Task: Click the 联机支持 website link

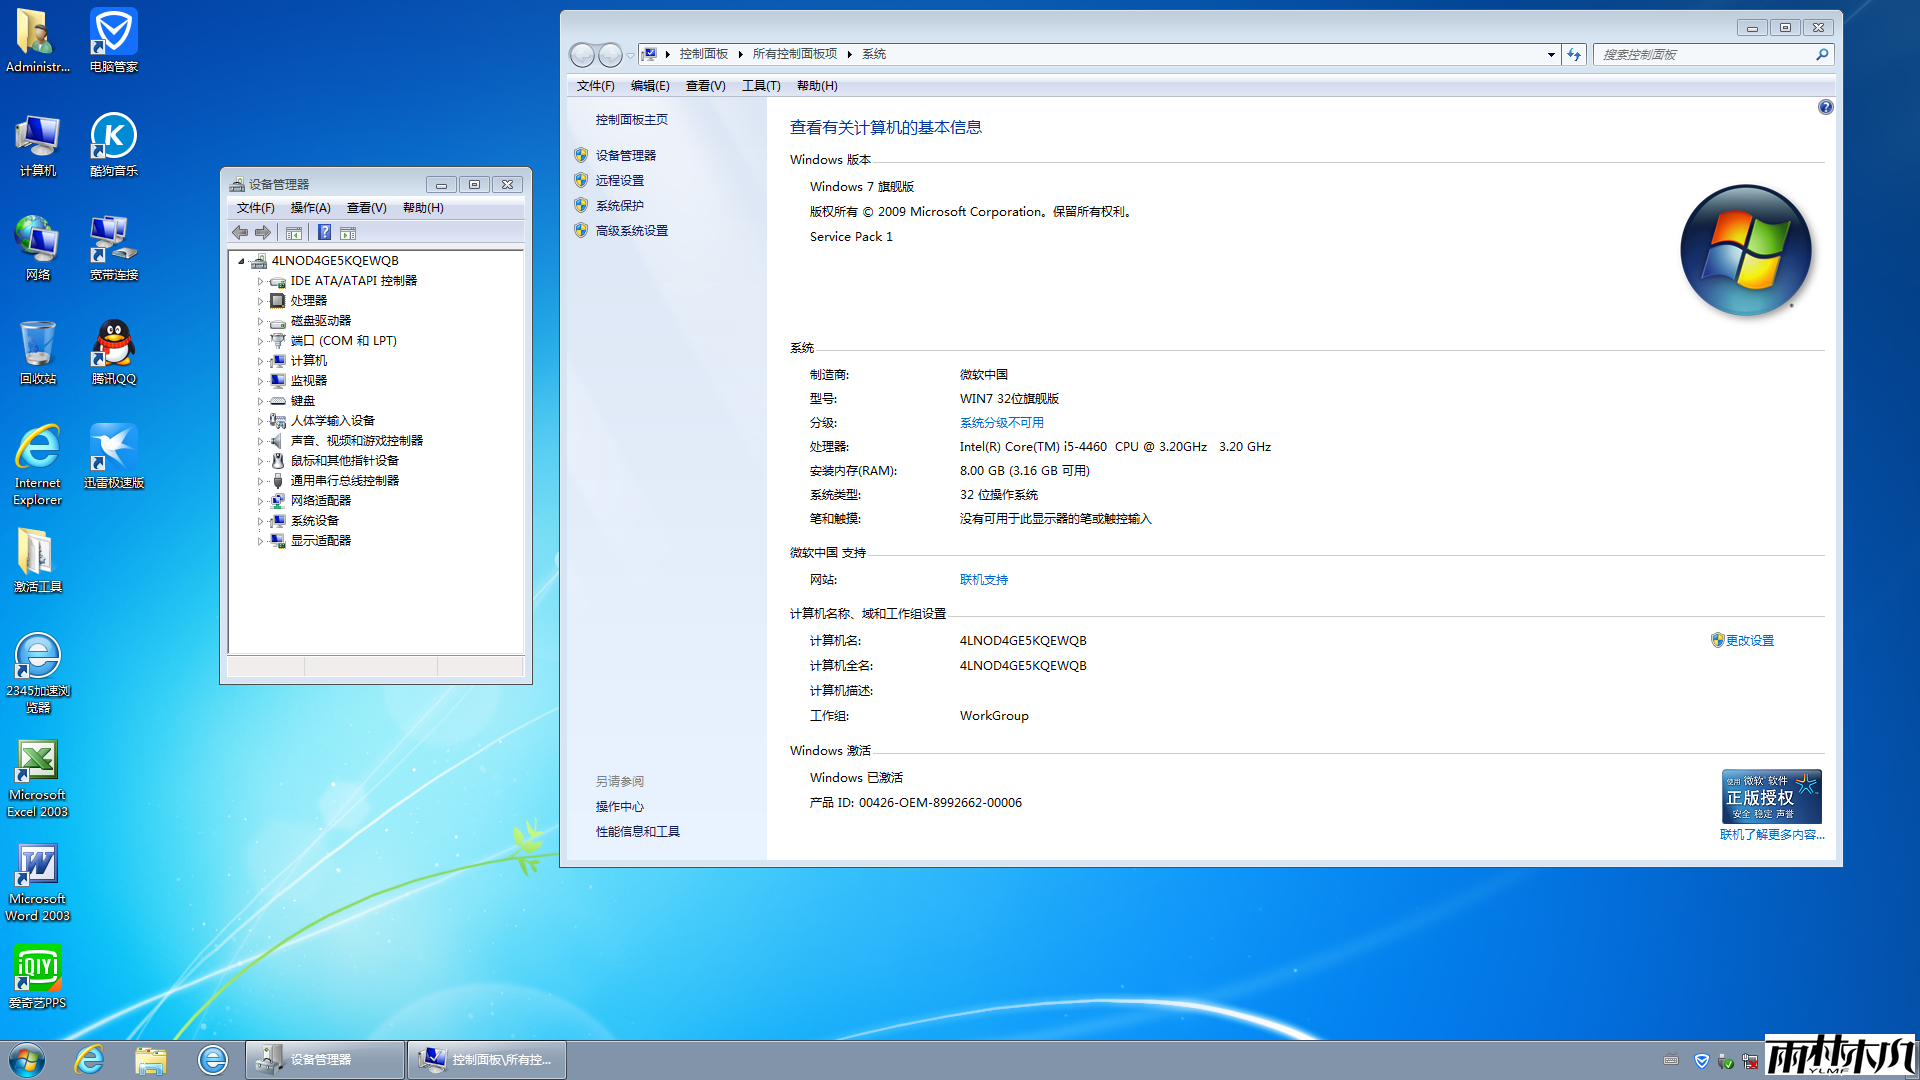Action: tap(983, 580)
